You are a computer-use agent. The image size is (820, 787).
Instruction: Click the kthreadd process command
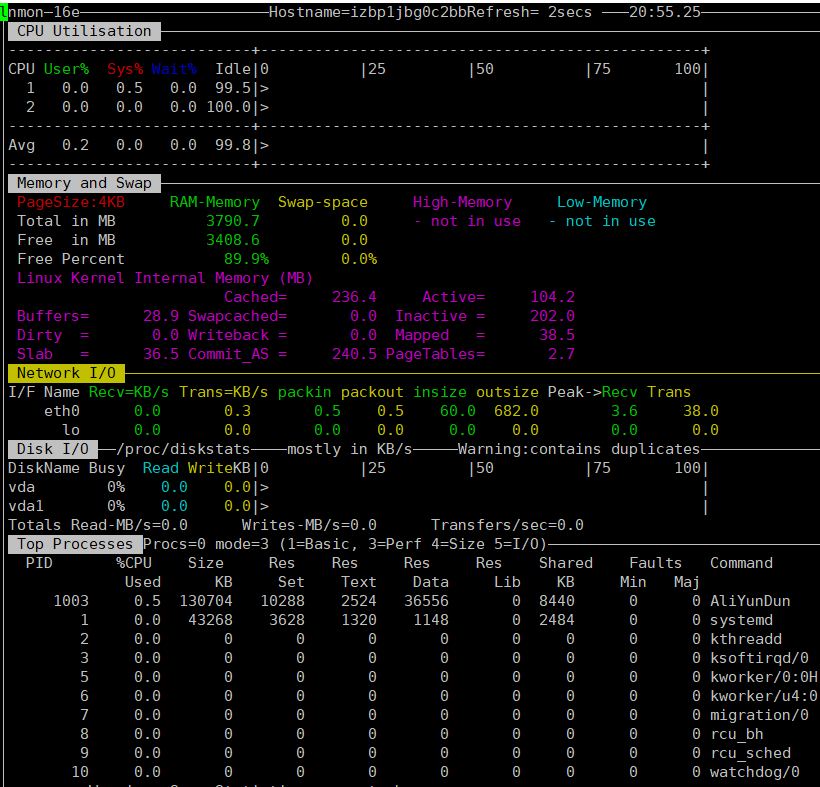[746, 639]
